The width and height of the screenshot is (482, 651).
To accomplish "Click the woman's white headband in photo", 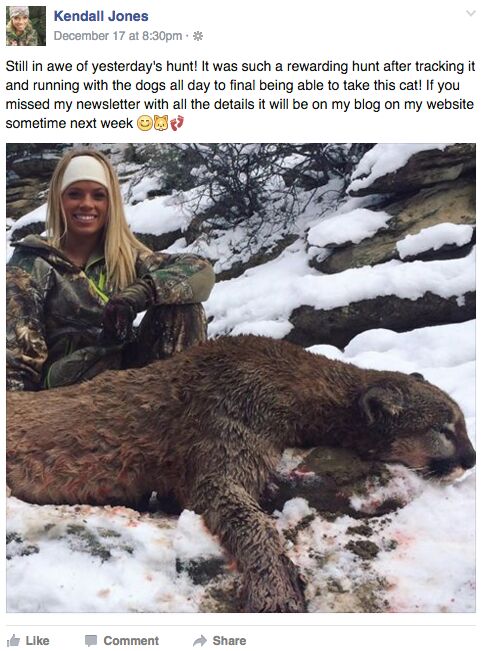I will click(x=85, y=172).
